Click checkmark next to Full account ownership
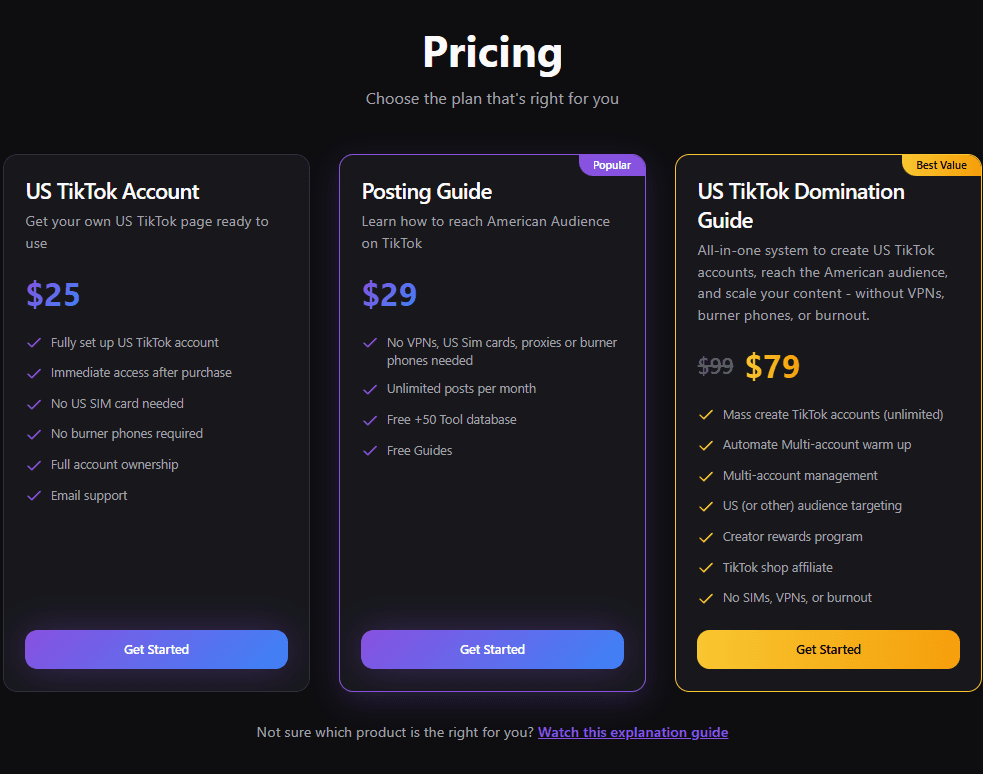Viewport: 983px width, 774px height. [34, 465]
